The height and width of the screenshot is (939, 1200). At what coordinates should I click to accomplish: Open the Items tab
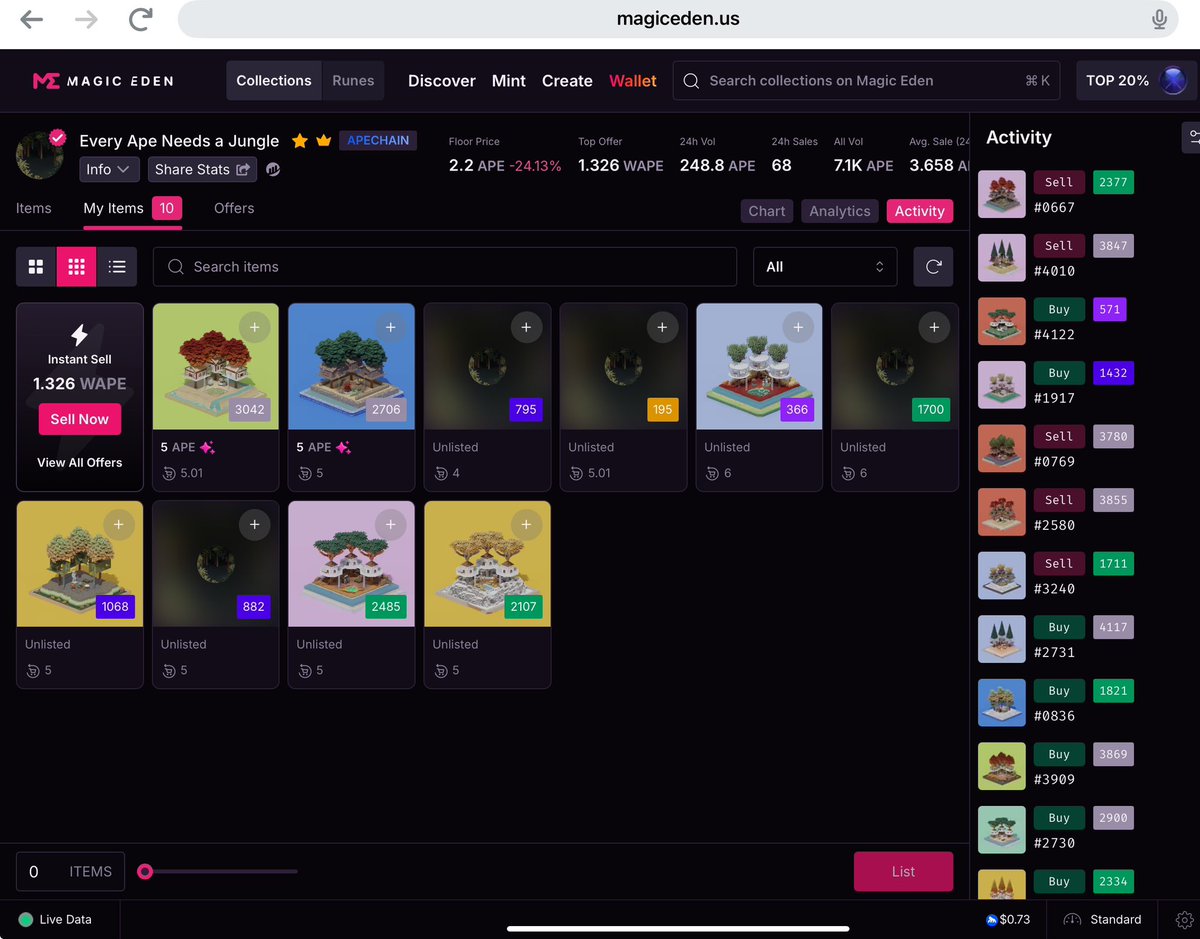(33, 208)
